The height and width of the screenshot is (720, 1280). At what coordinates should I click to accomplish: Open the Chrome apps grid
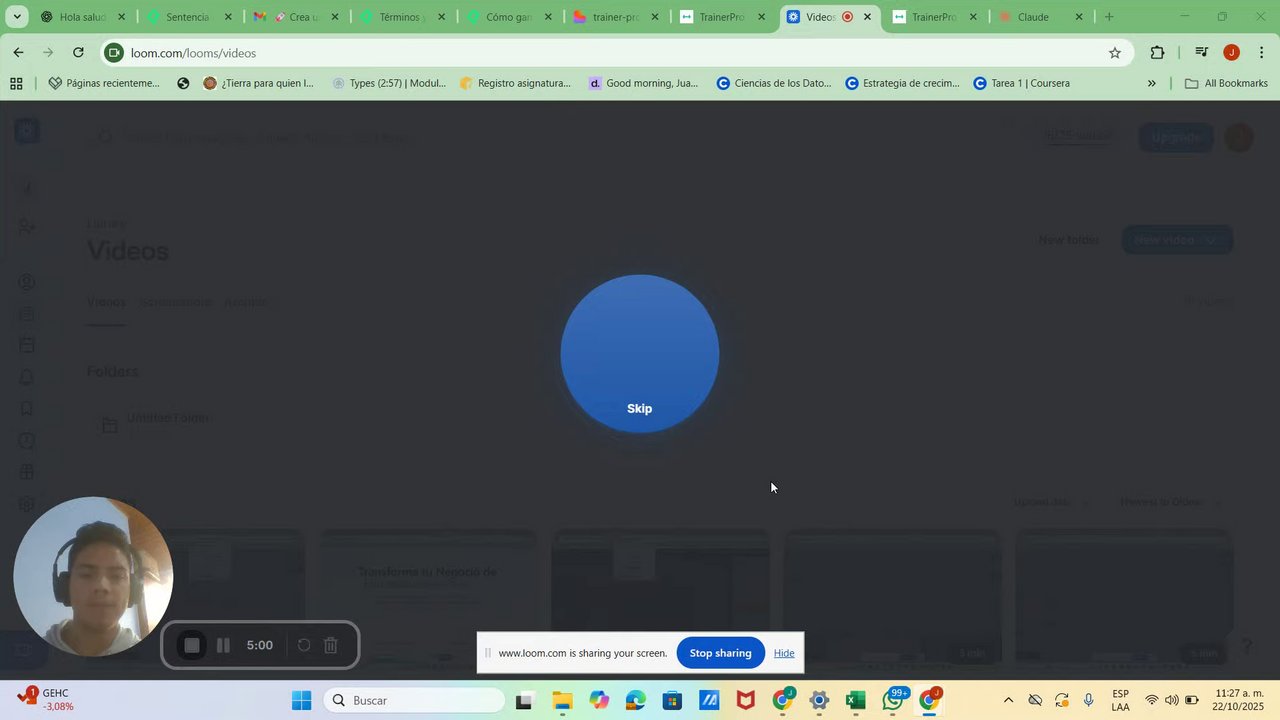pyautogui.click(x=16, y=84)
